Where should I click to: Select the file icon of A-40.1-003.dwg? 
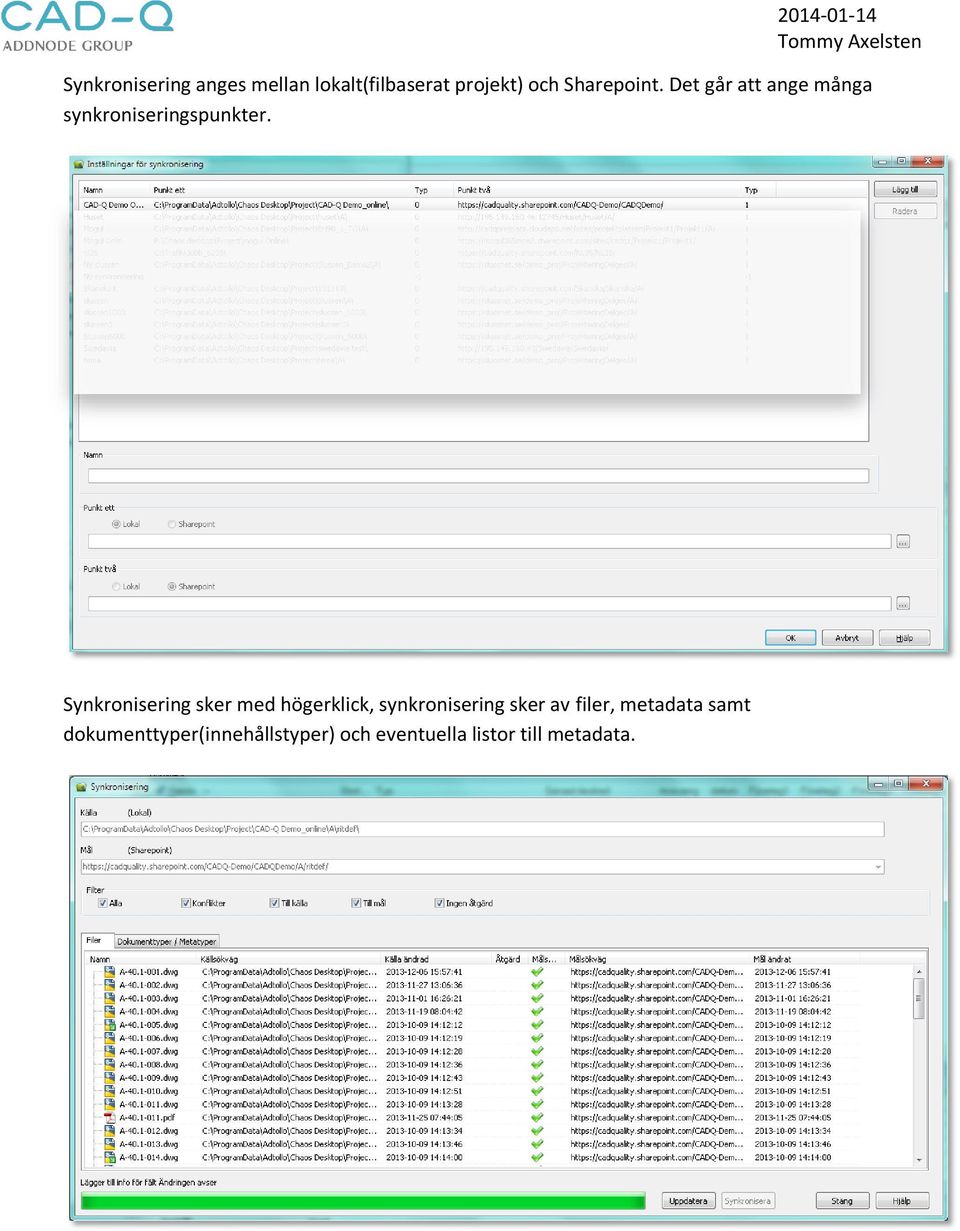pyautogui.click(x=109, y=998)
